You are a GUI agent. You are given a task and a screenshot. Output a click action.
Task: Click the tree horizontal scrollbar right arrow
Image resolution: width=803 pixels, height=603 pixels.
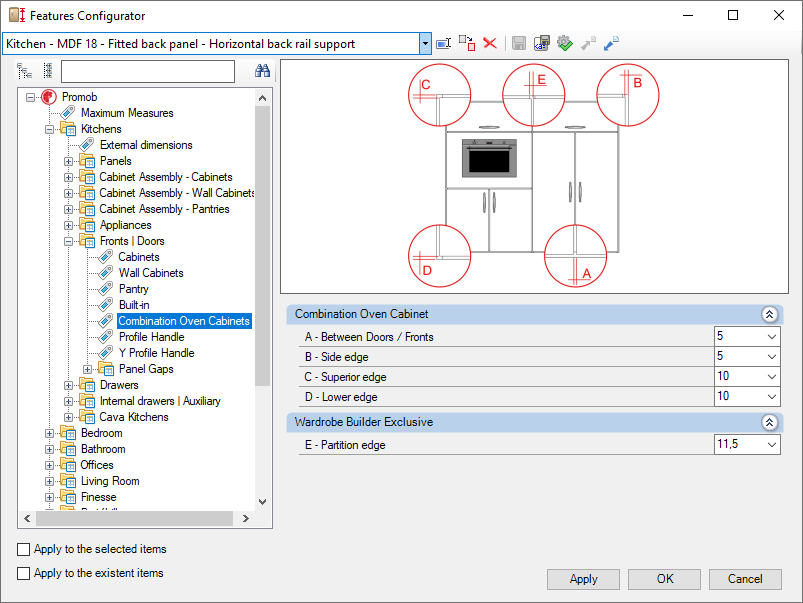coord(246,518)
